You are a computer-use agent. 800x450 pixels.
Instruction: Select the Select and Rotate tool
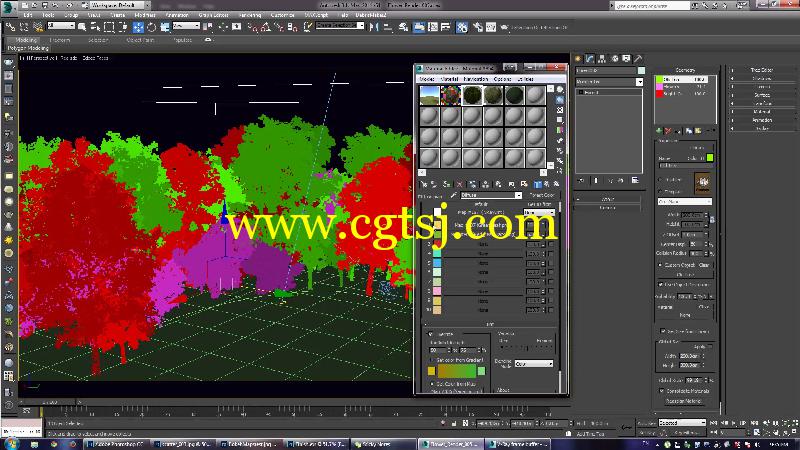pyautogui.click(x=152, y=27)
